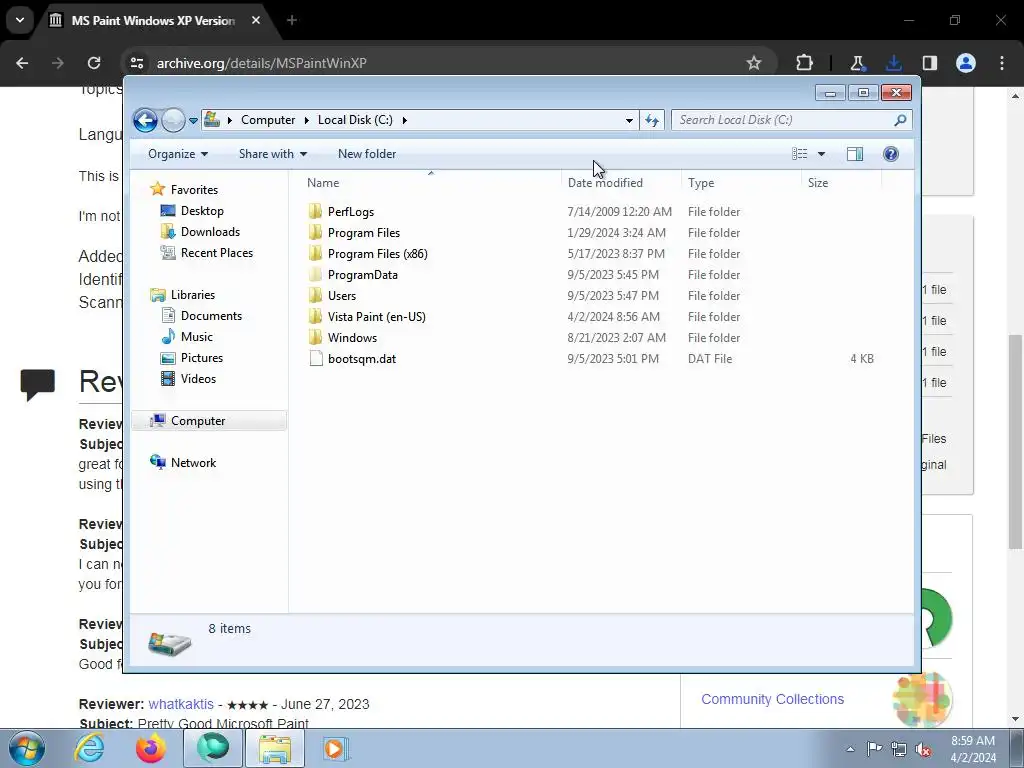
Task: Click the Change your view icon
Action: coord(799,154)
